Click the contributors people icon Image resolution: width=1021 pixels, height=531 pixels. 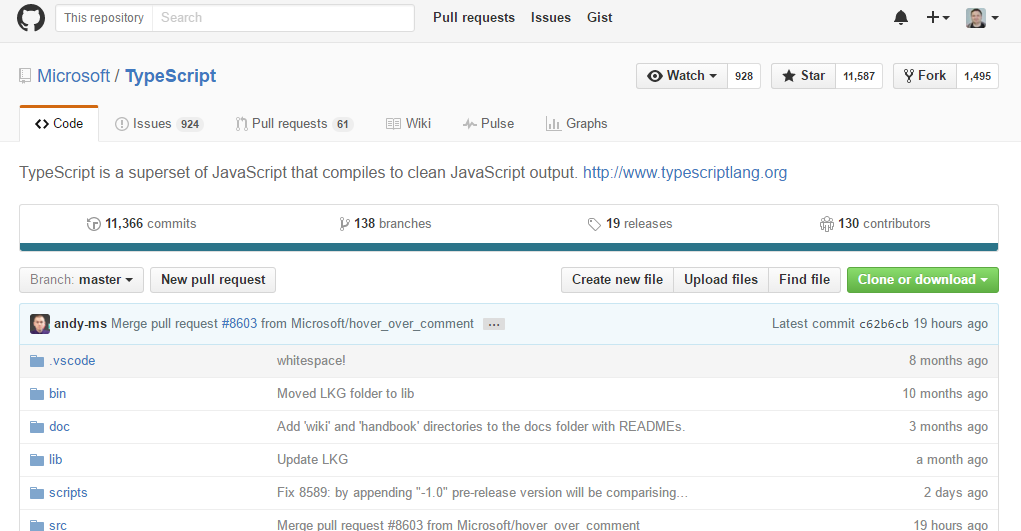(x=826, y=224)
